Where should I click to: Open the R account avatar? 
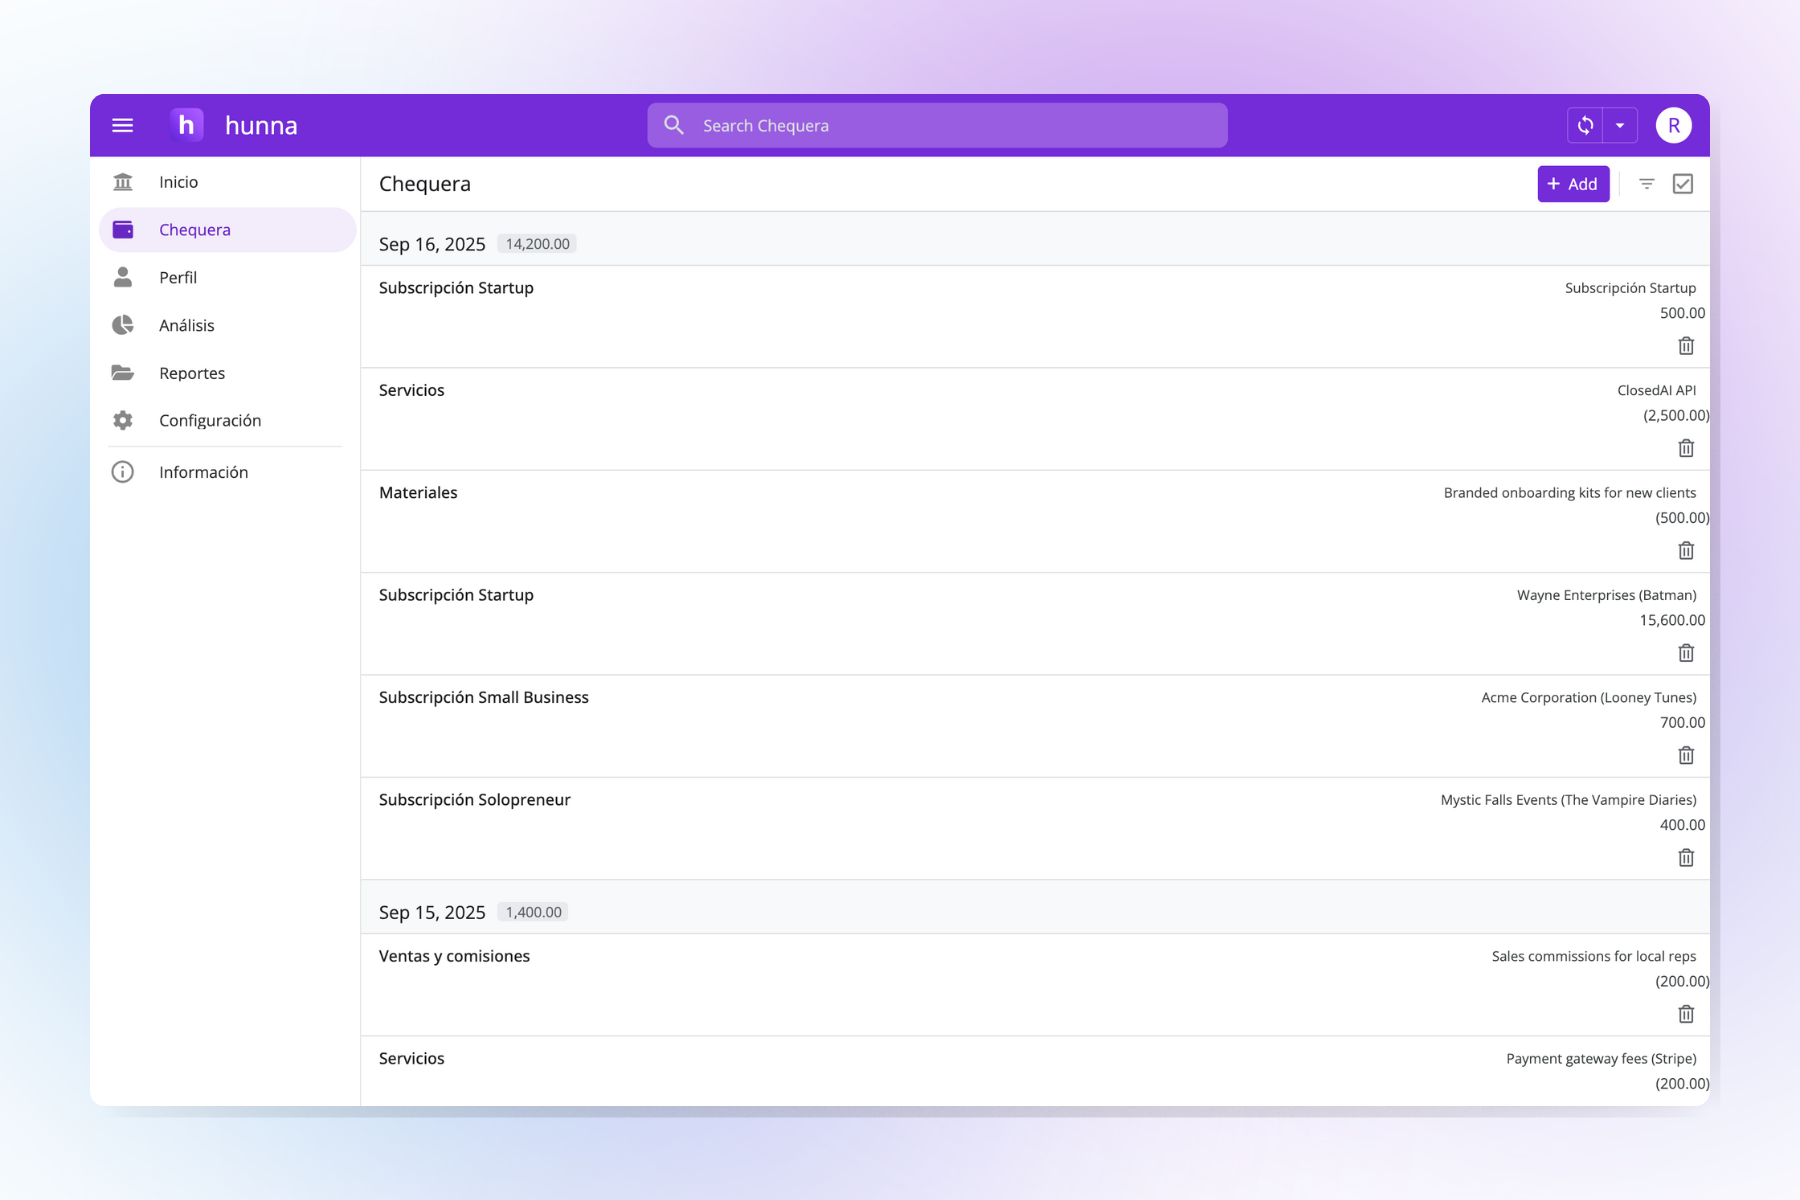point(1673,124)
